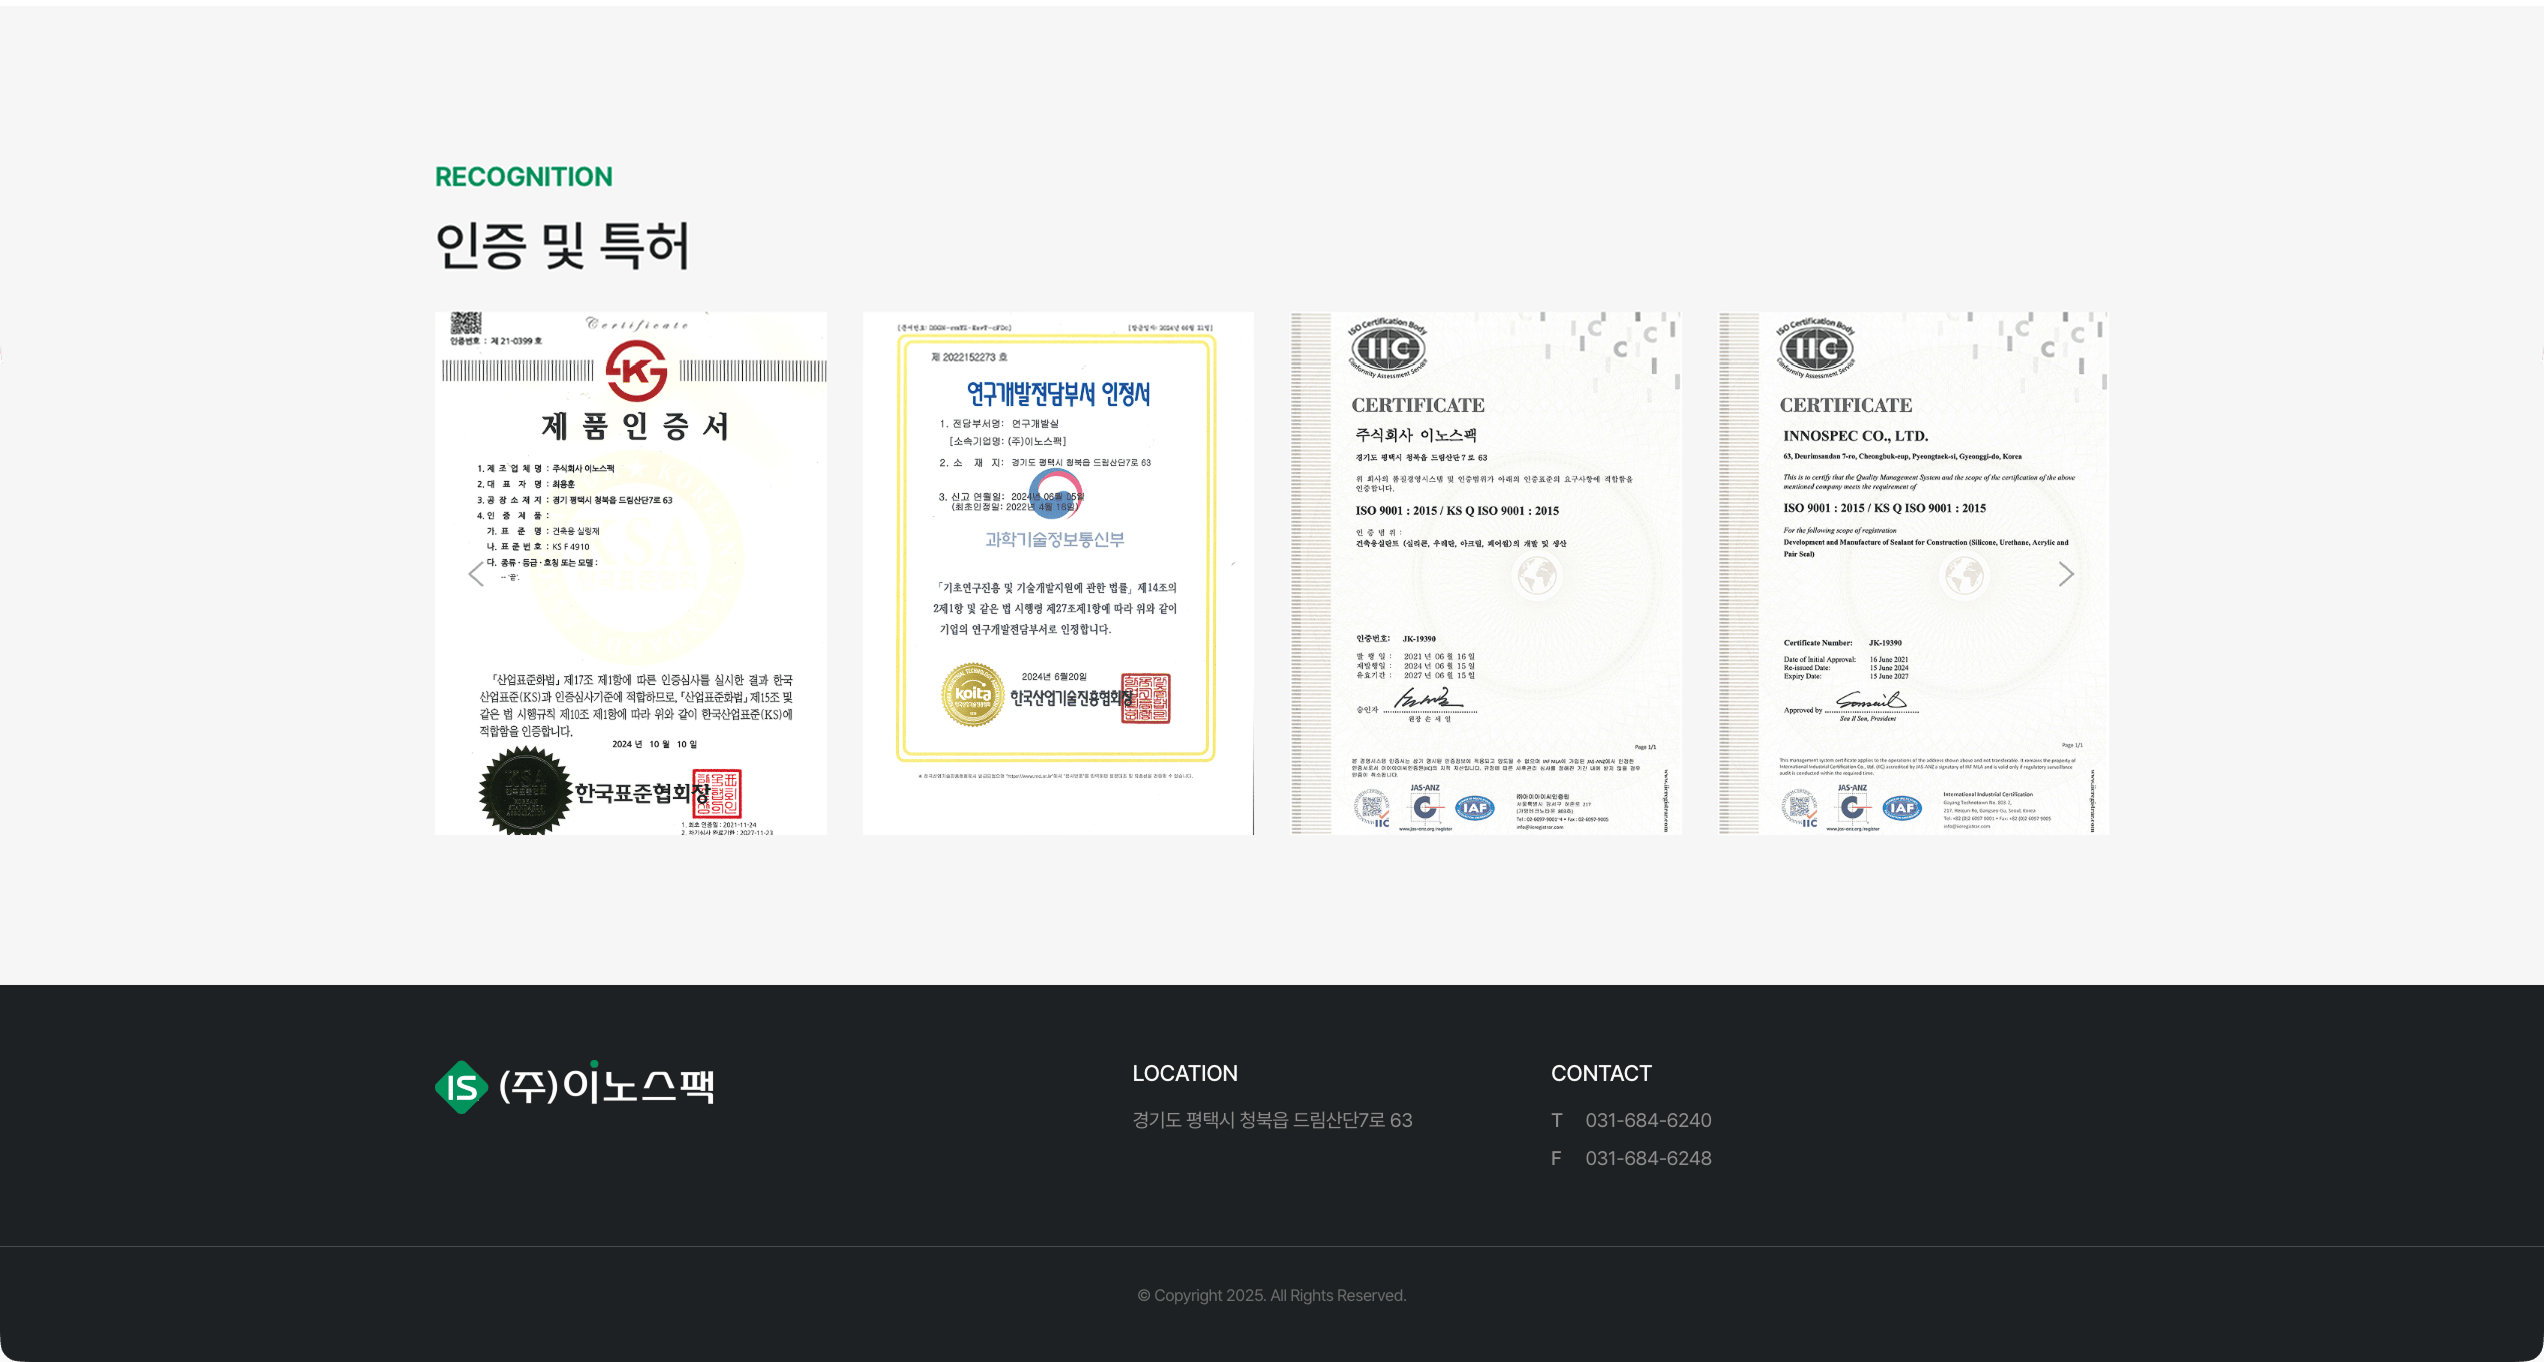
Task: Click the (주)이노스팩 footer logo
Action: click(x=575, y=1086)
